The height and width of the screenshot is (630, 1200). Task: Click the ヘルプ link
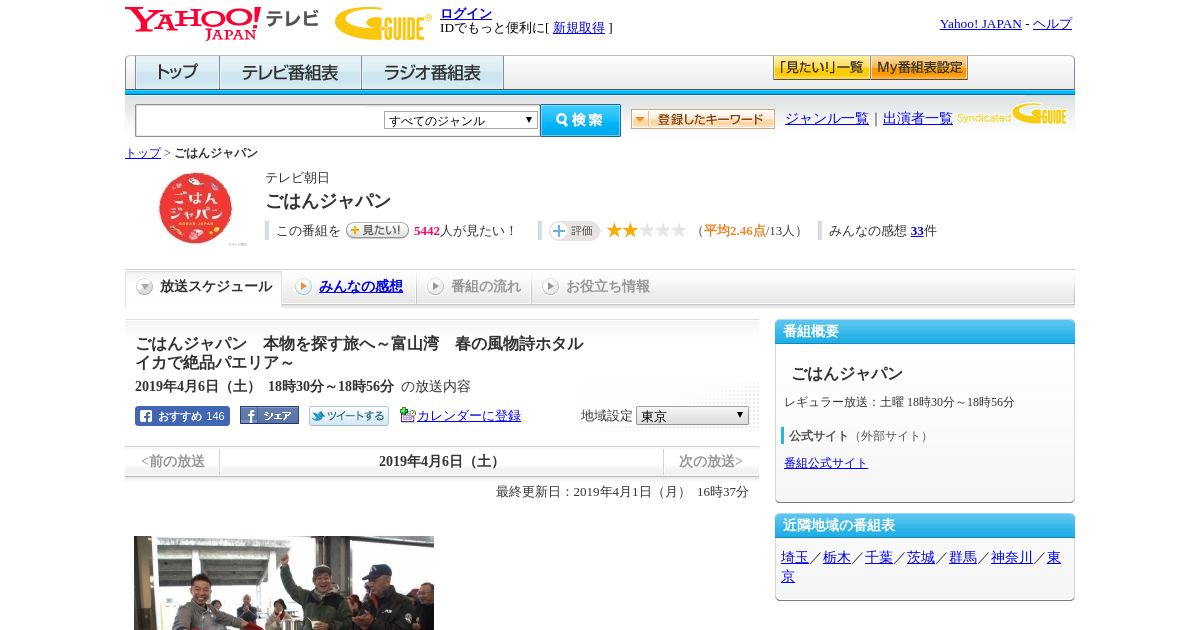click(x=1052, y=24)
